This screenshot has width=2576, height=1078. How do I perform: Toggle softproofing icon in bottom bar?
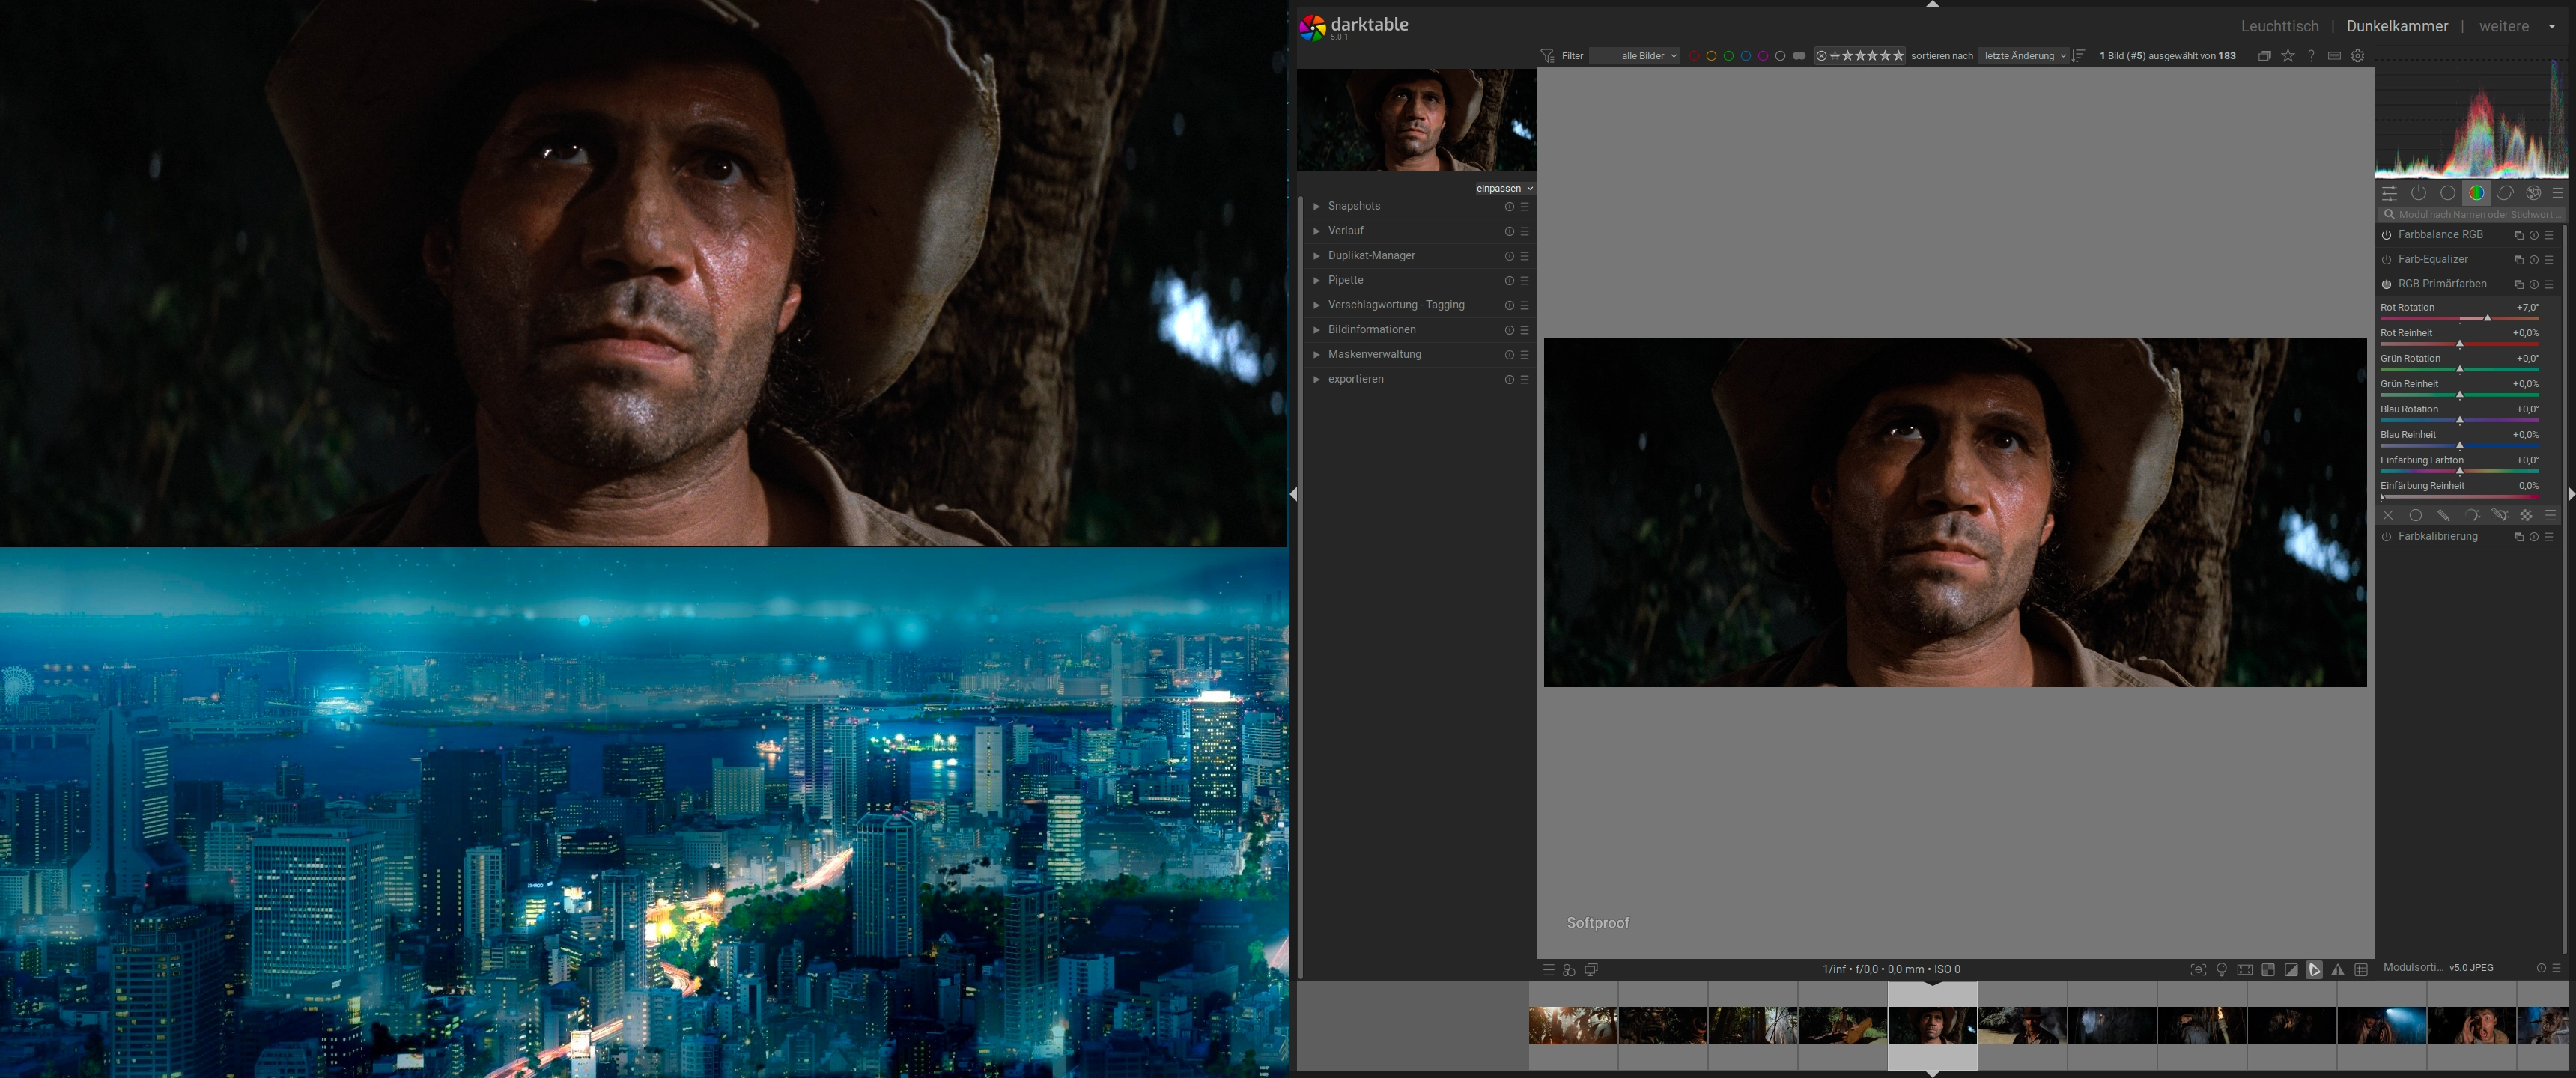(x=2314, y=970)
